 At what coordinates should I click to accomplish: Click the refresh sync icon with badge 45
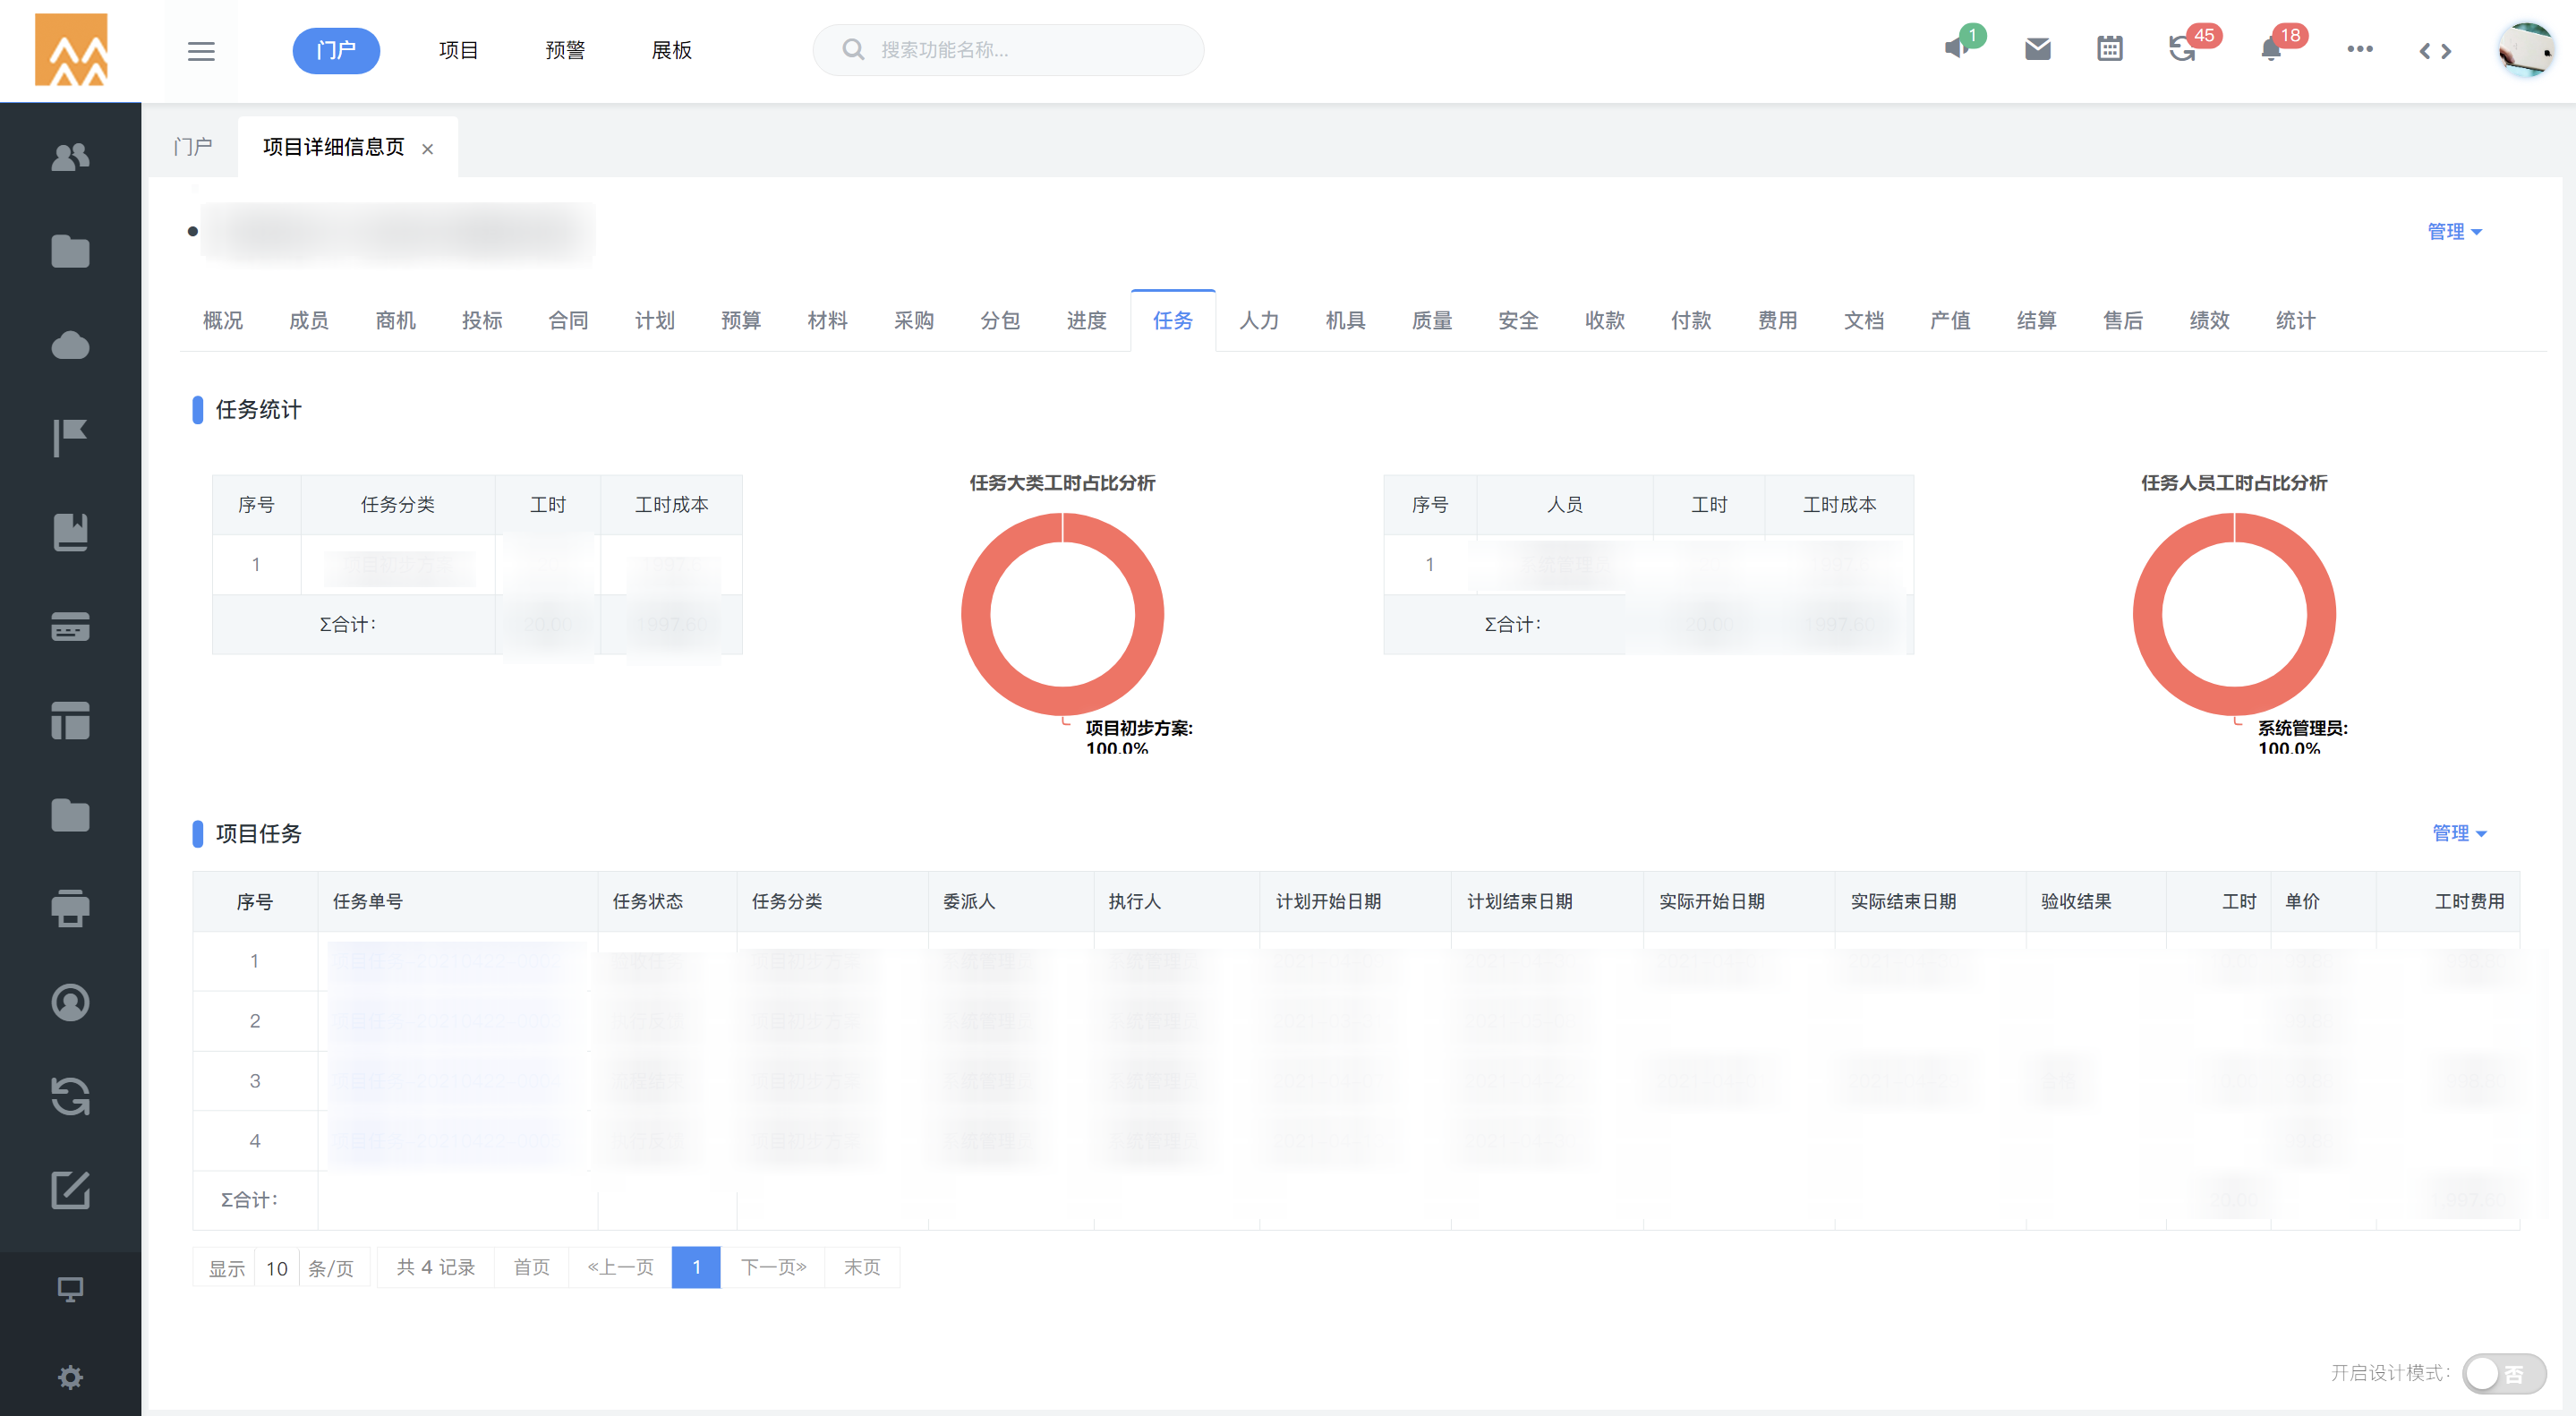pos(2181,50)
